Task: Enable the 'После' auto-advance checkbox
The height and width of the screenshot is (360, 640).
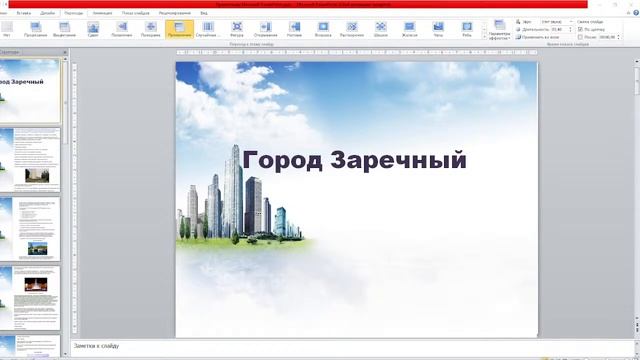Action: (580, 37)
